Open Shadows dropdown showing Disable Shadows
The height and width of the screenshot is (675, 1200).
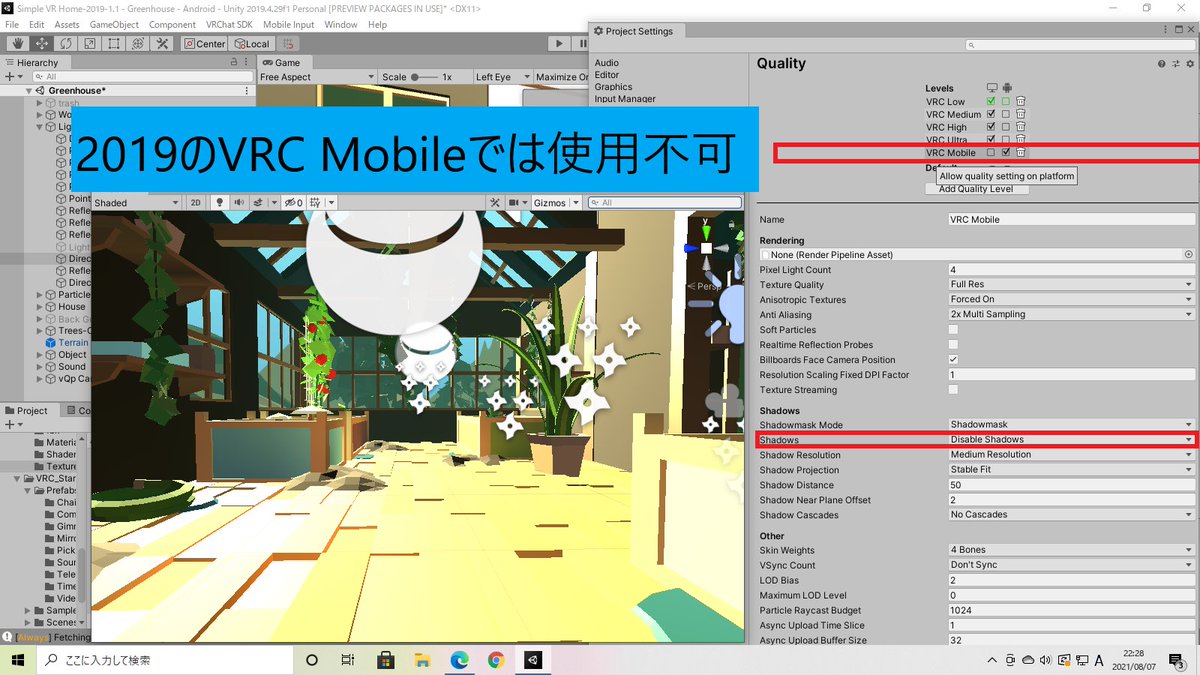[1071, 439]
